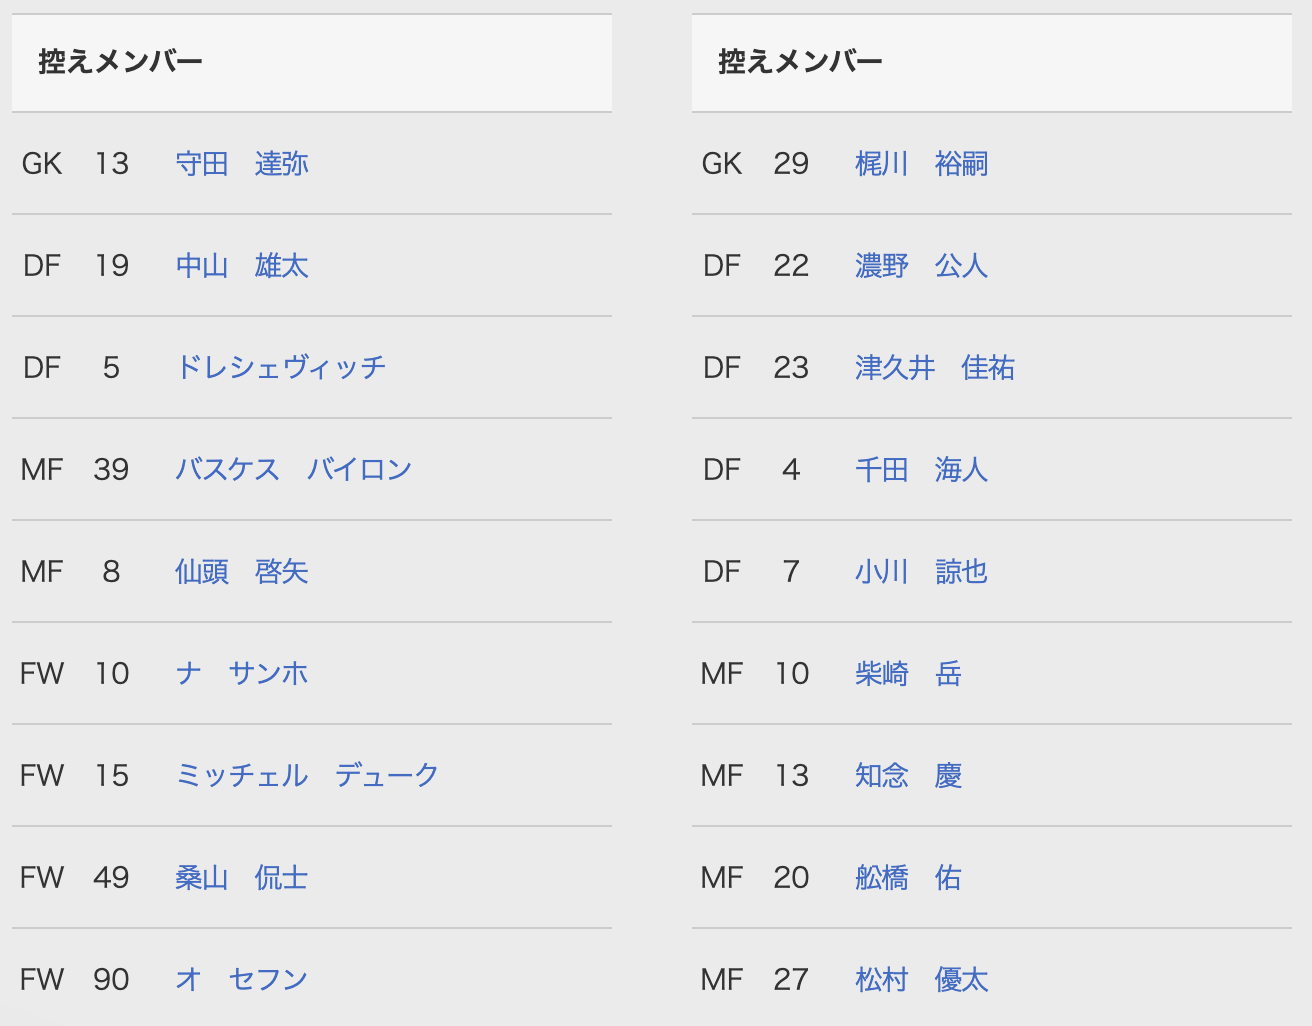Open ドレシェヴィッチ player profile

point(280,368)
